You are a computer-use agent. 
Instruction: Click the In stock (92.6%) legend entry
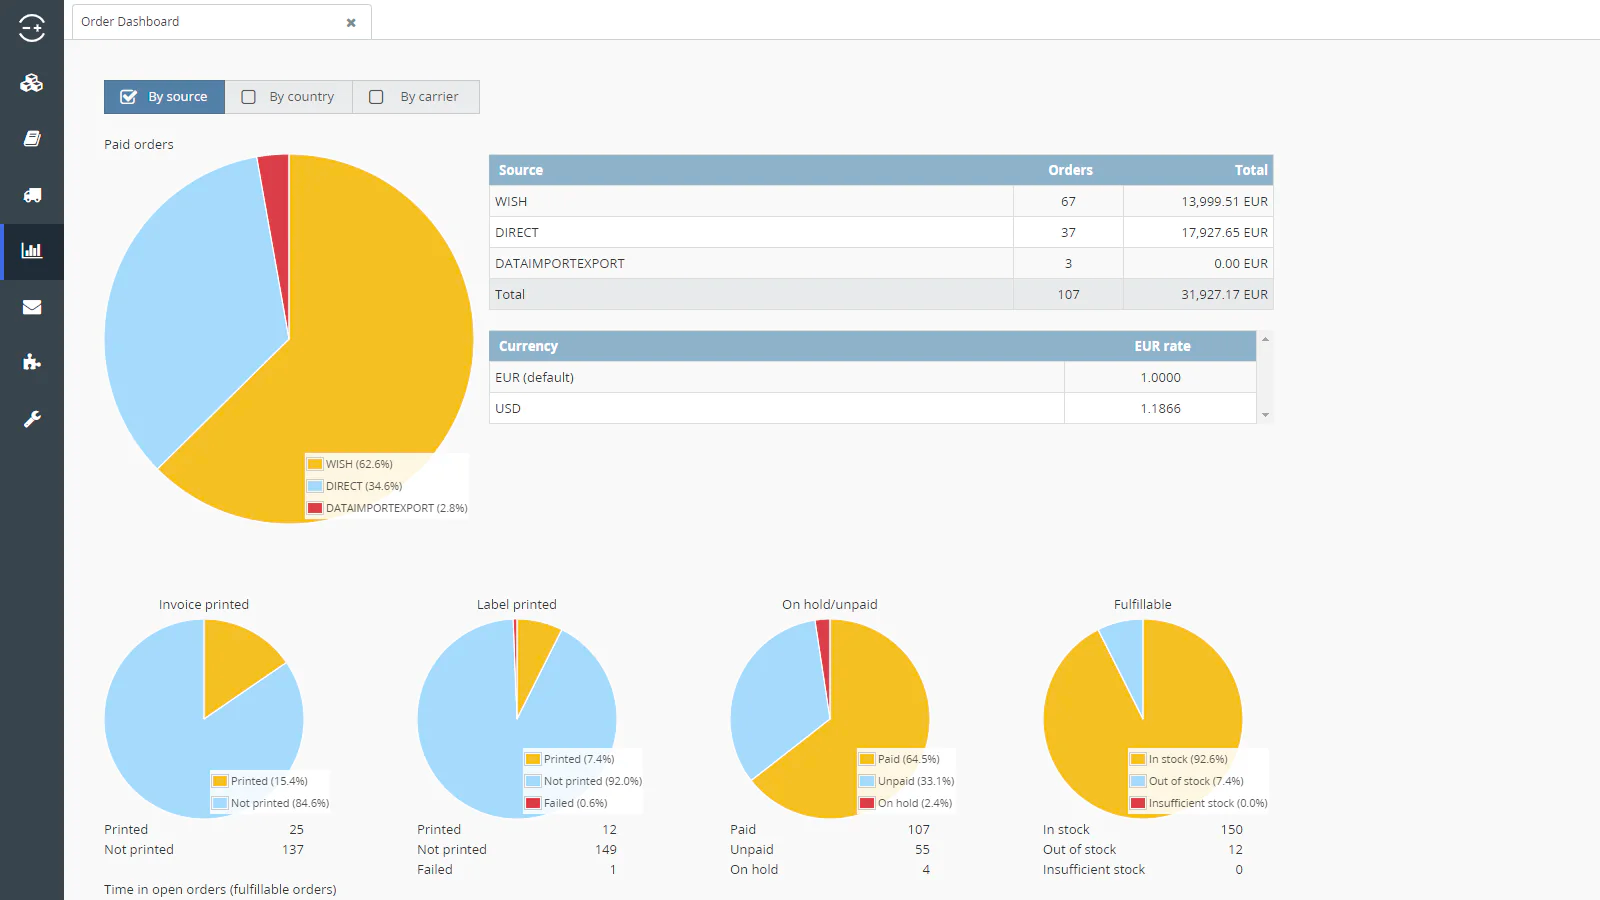(x=1179, y=759)
